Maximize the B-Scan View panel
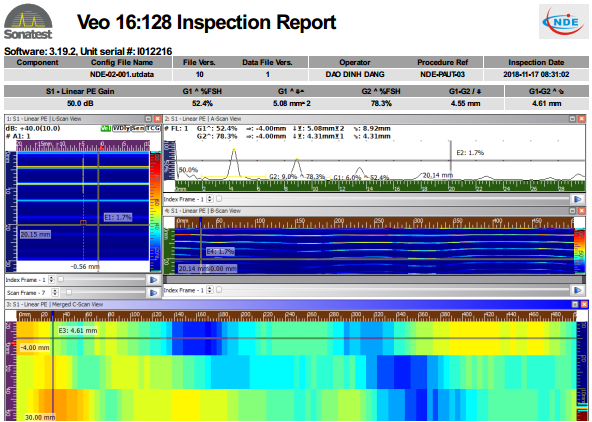 click(573, 211)
